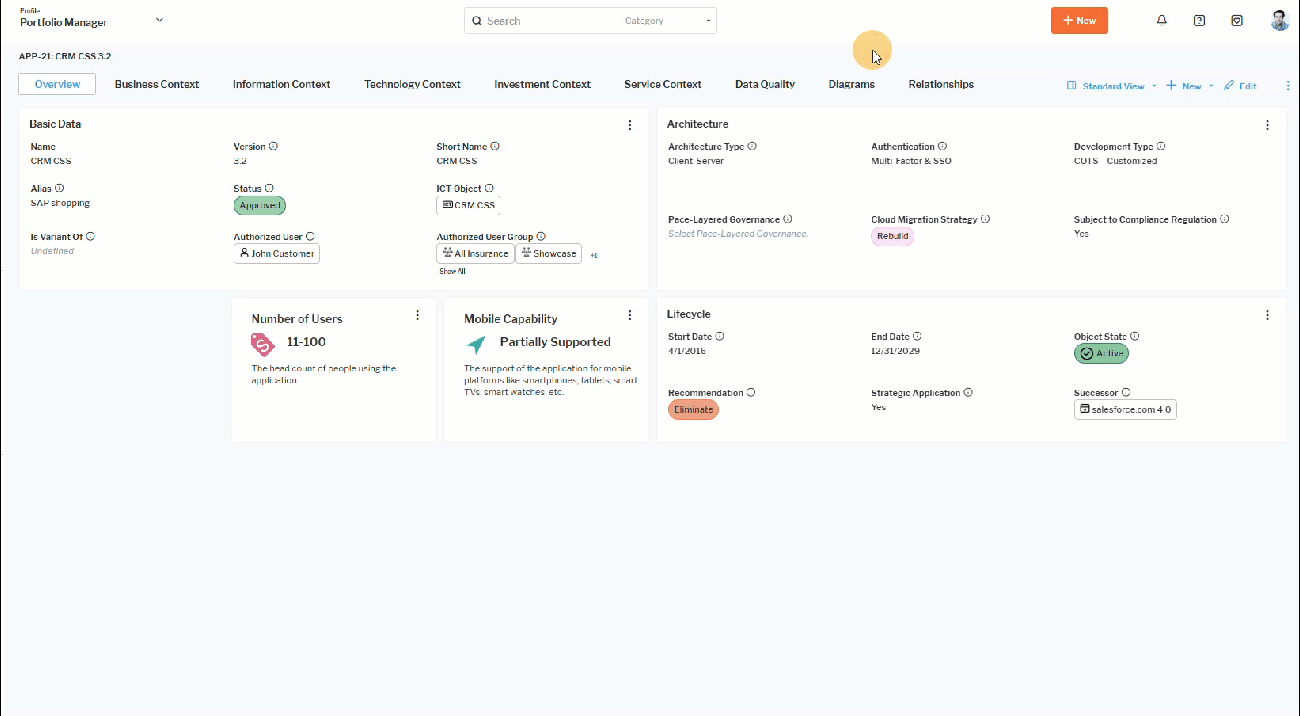Click the orange New button
This screenshot has width=1300, height=716.
tap(1078, 20)
